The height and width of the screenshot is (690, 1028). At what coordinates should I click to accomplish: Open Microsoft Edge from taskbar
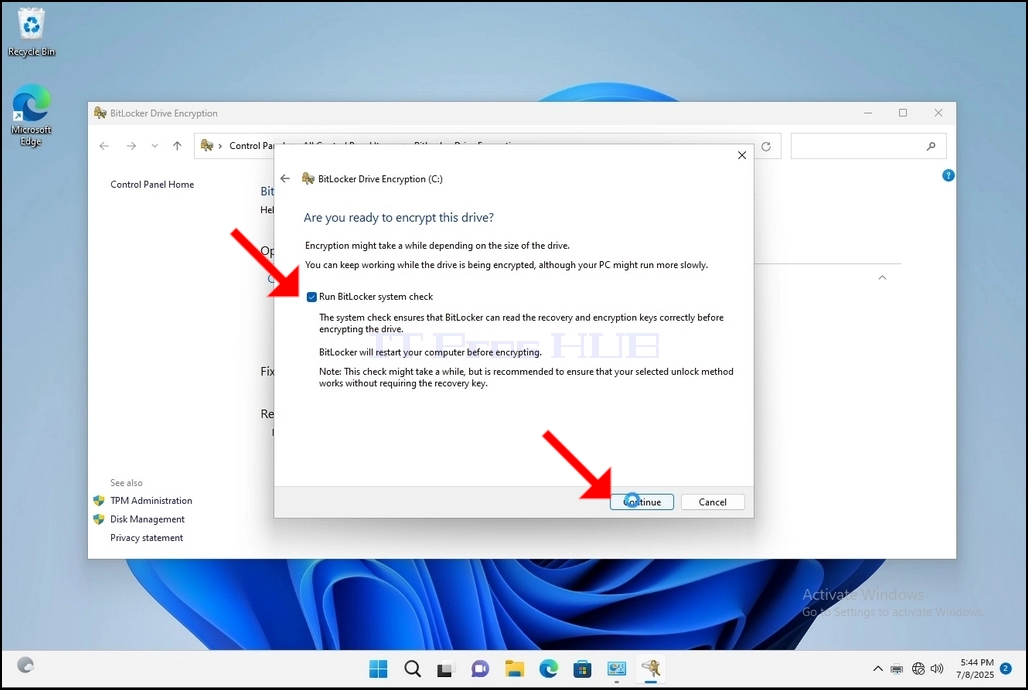549,668
